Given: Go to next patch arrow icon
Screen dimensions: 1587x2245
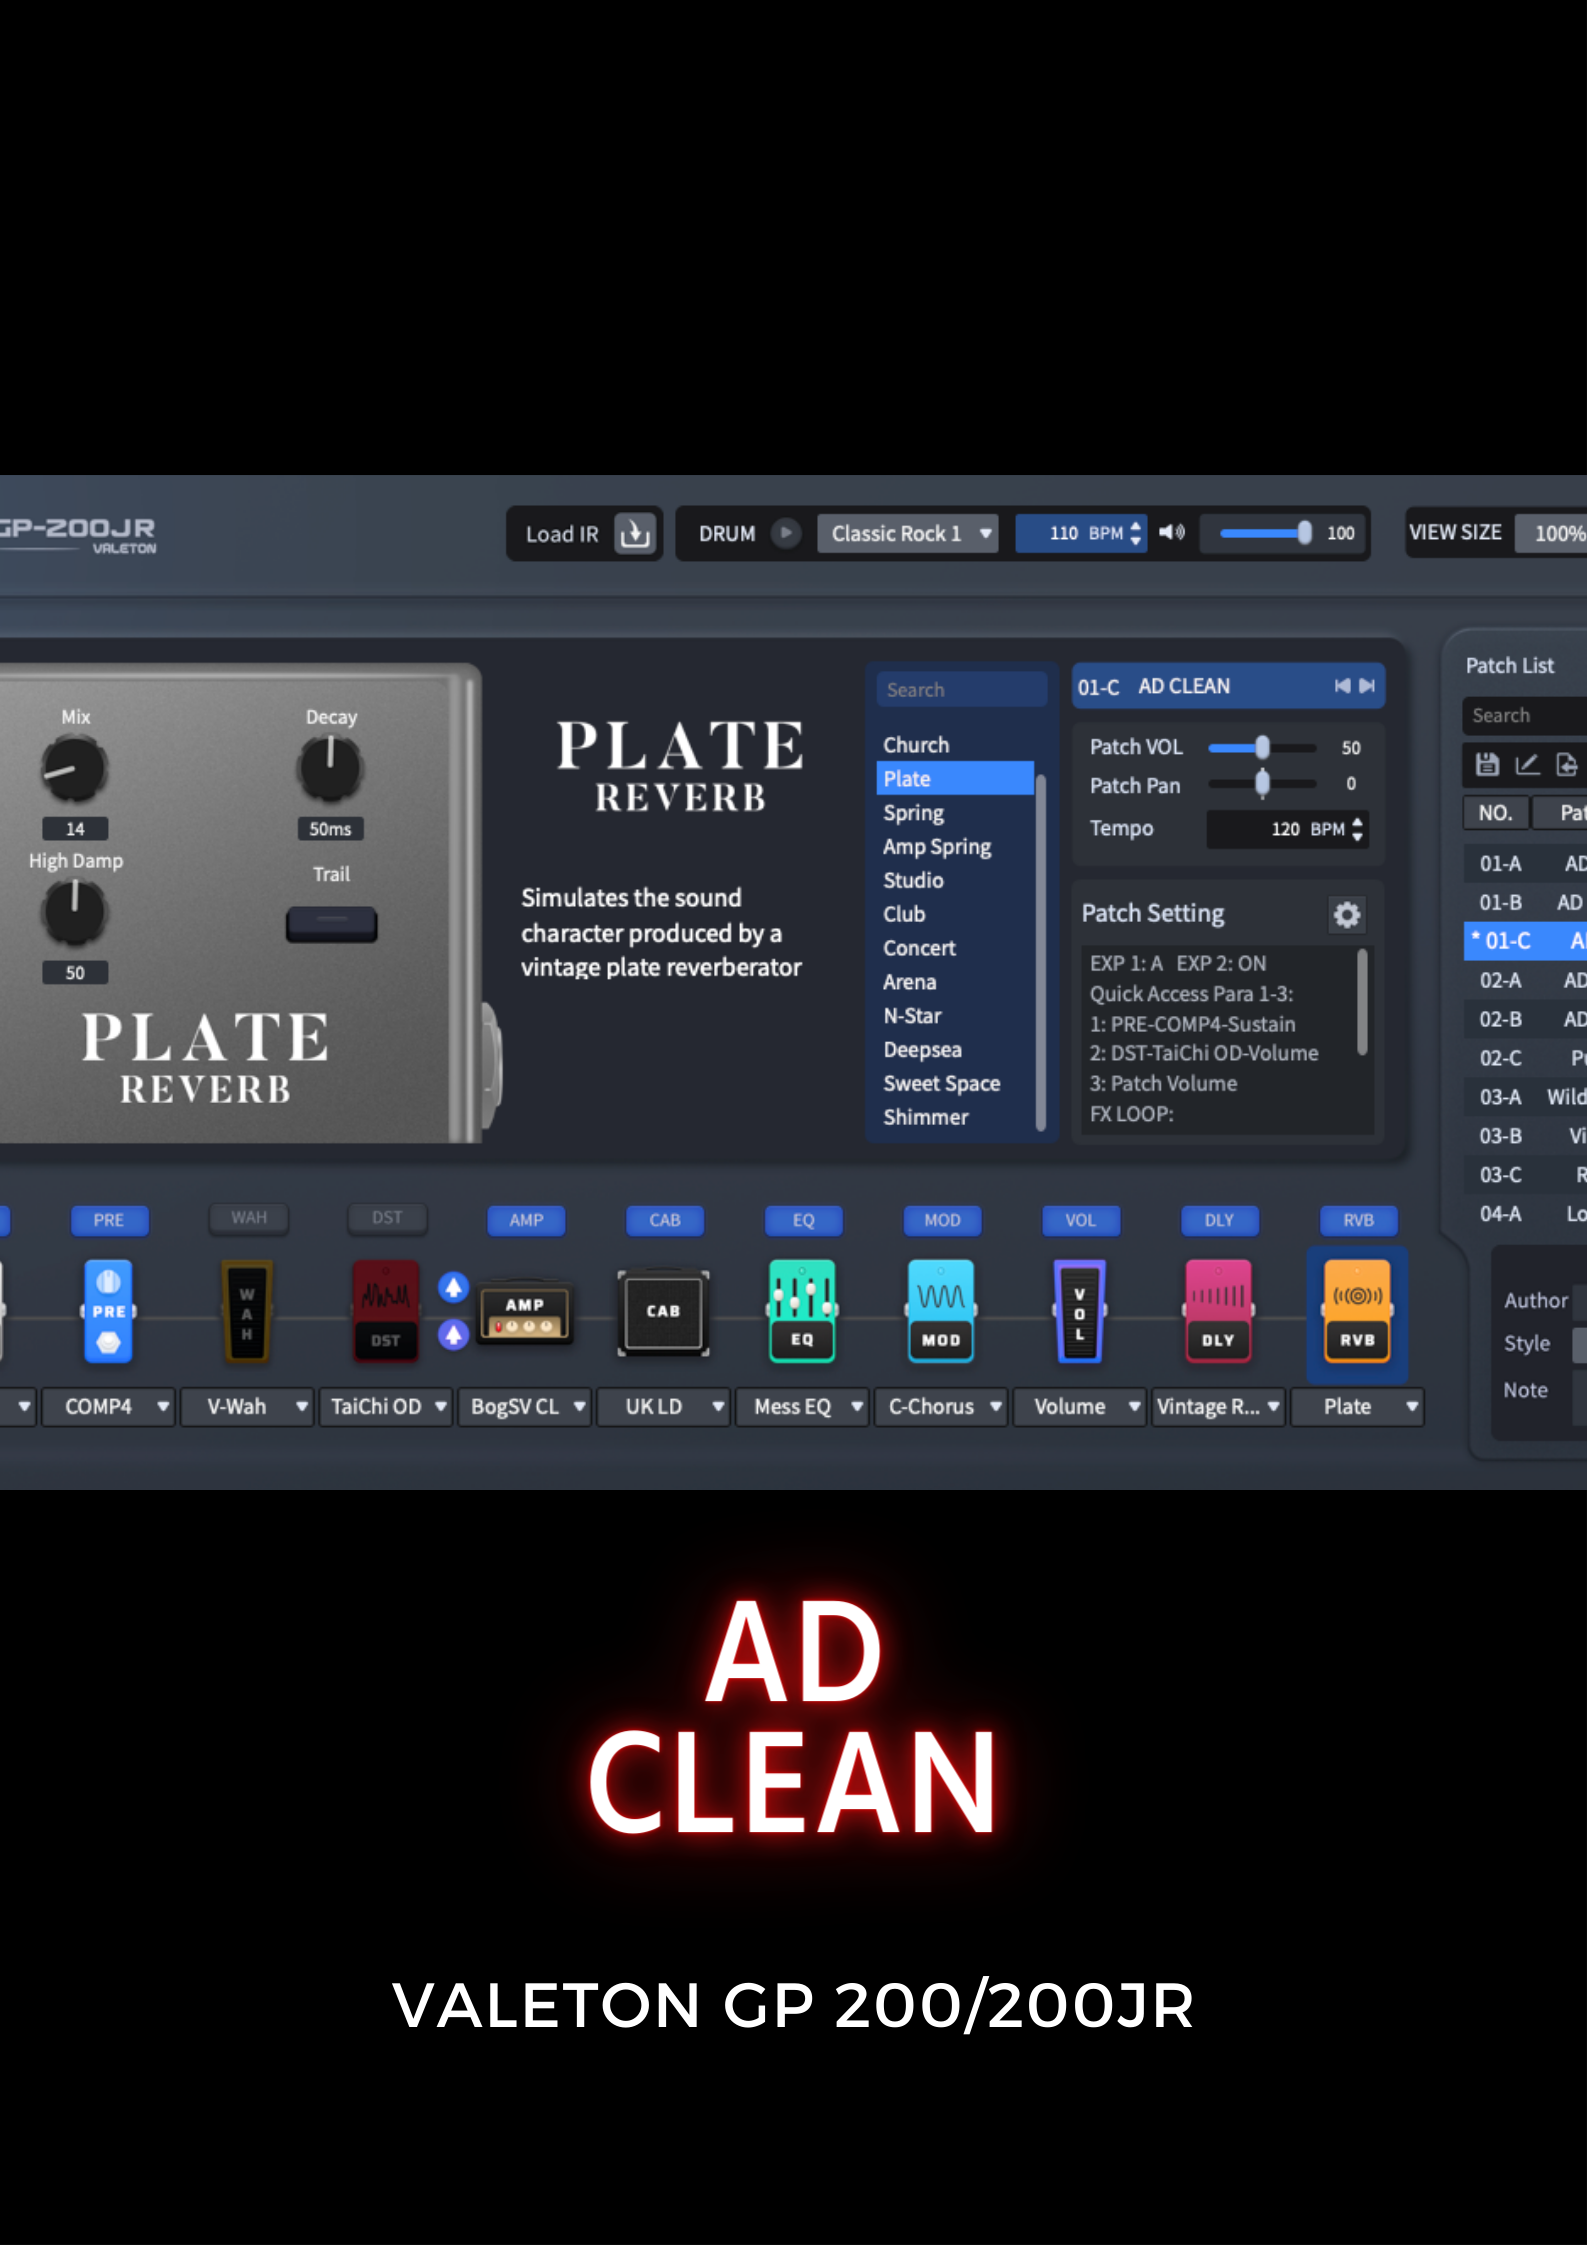Looking at the screenshot, I should click(x=1367, y=686).
